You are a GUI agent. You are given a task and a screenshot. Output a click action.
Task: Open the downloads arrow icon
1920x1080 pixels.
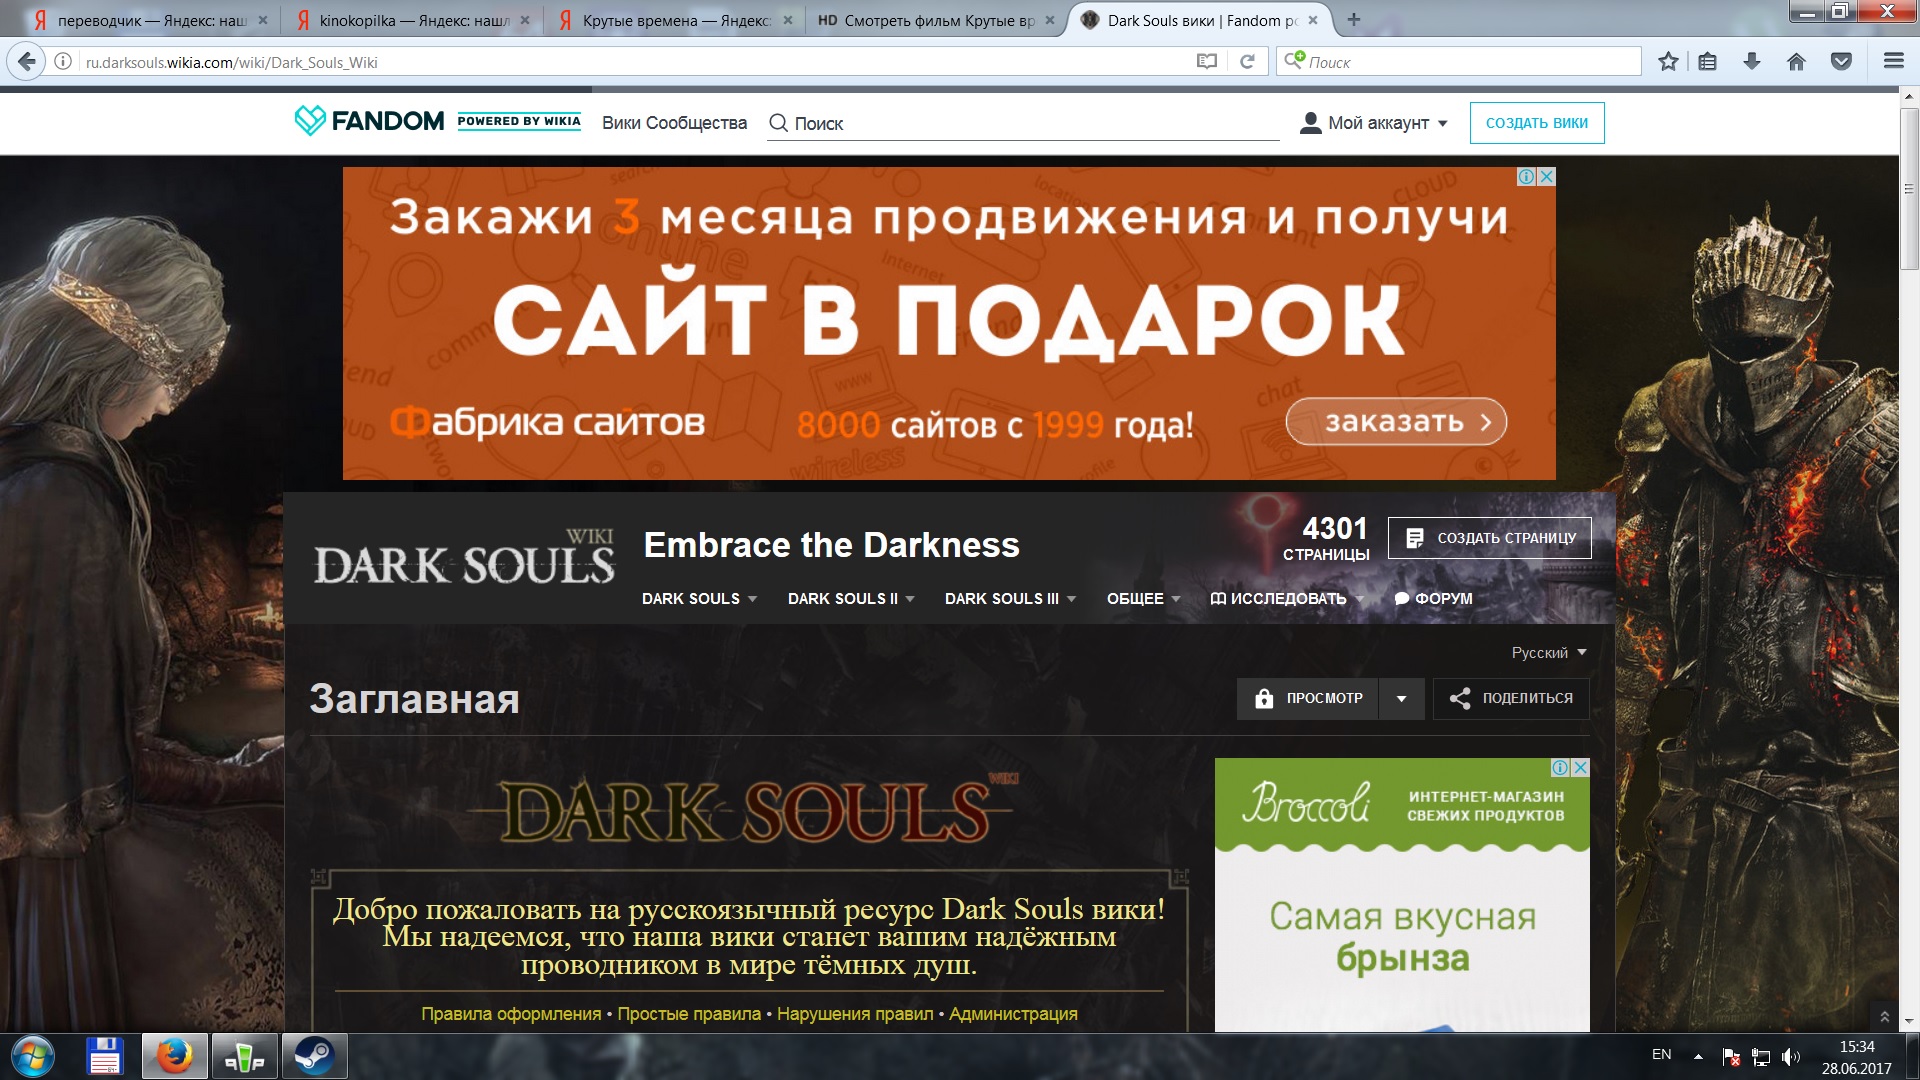(x=1752, y=62)
